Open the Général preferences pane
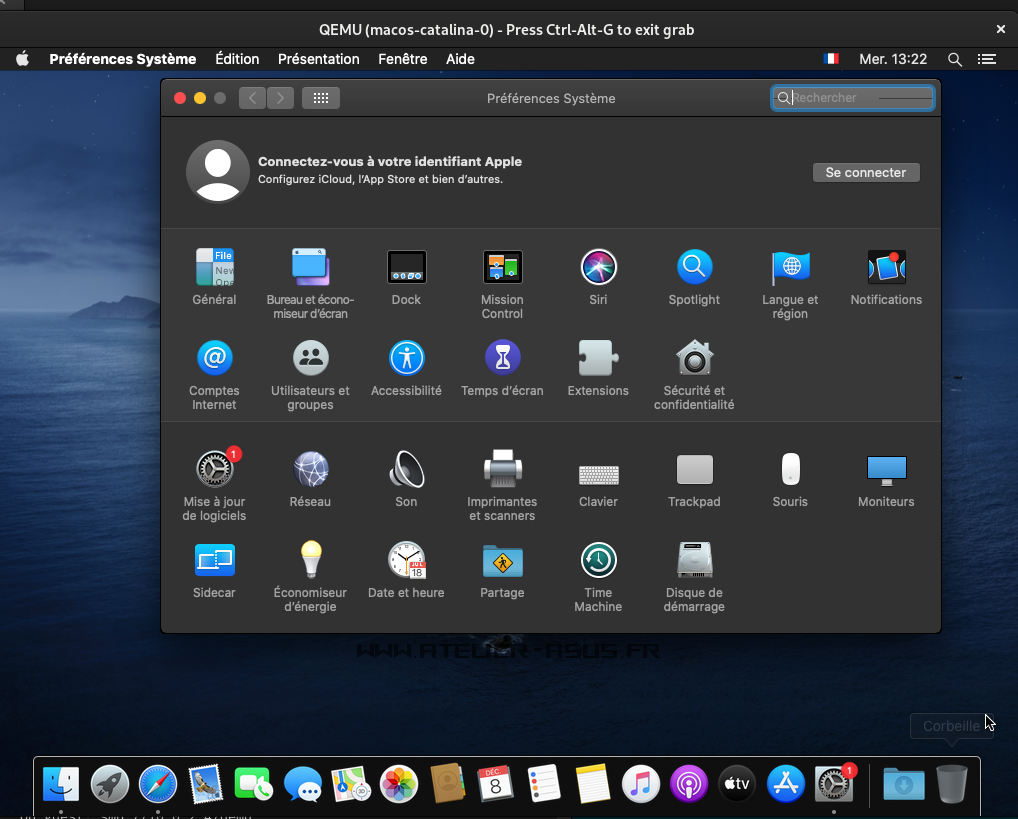1018x819 pixels. pyautogui.click(x=214, y=268)
